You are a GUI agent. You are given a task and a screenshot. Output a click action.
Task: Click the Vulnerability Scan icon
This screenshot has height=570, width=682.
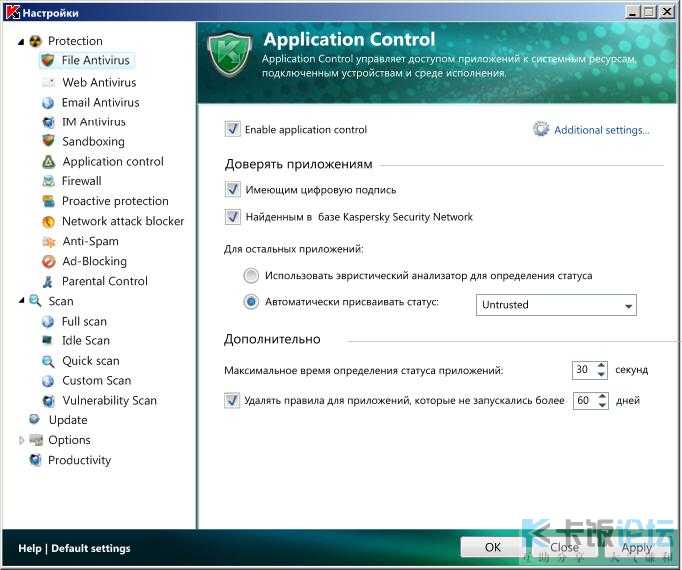(48, 401)
